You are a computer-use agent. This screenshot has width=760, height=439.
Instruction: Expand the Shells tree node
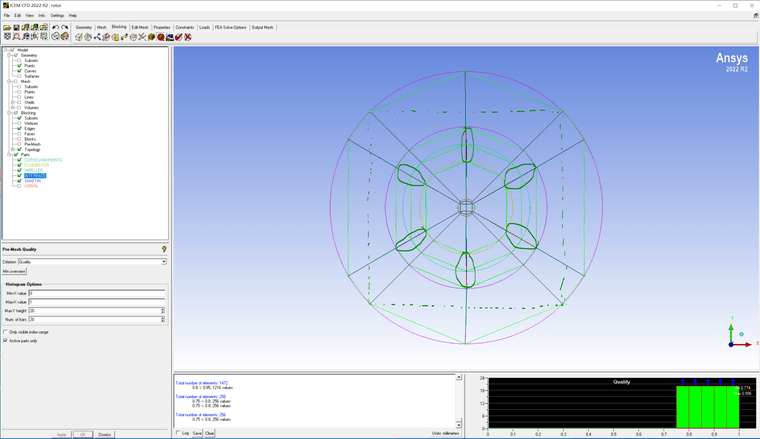(13, 102)
